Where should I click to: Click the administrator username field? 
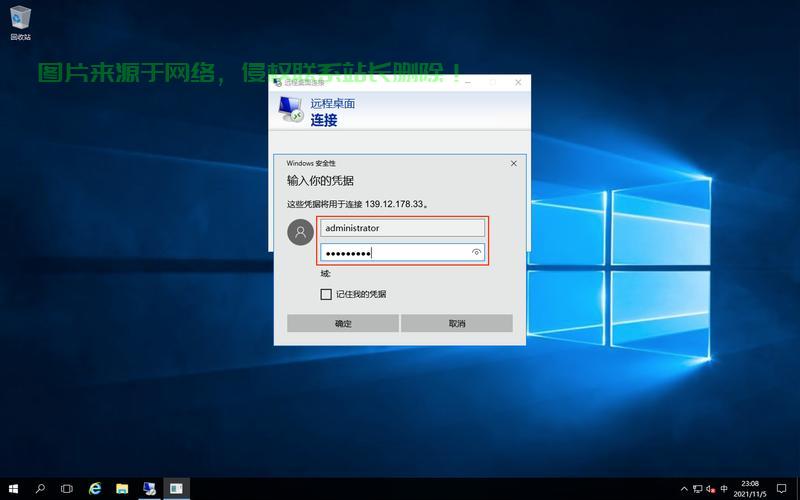pos(402,228)
